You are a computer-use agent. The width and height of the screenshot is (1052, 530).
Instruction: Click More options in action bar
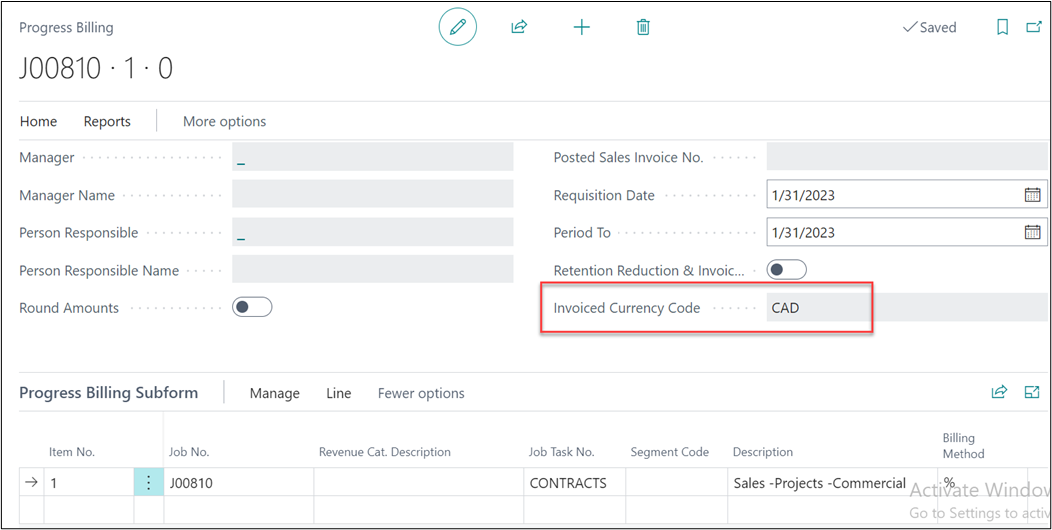[224, 121]
